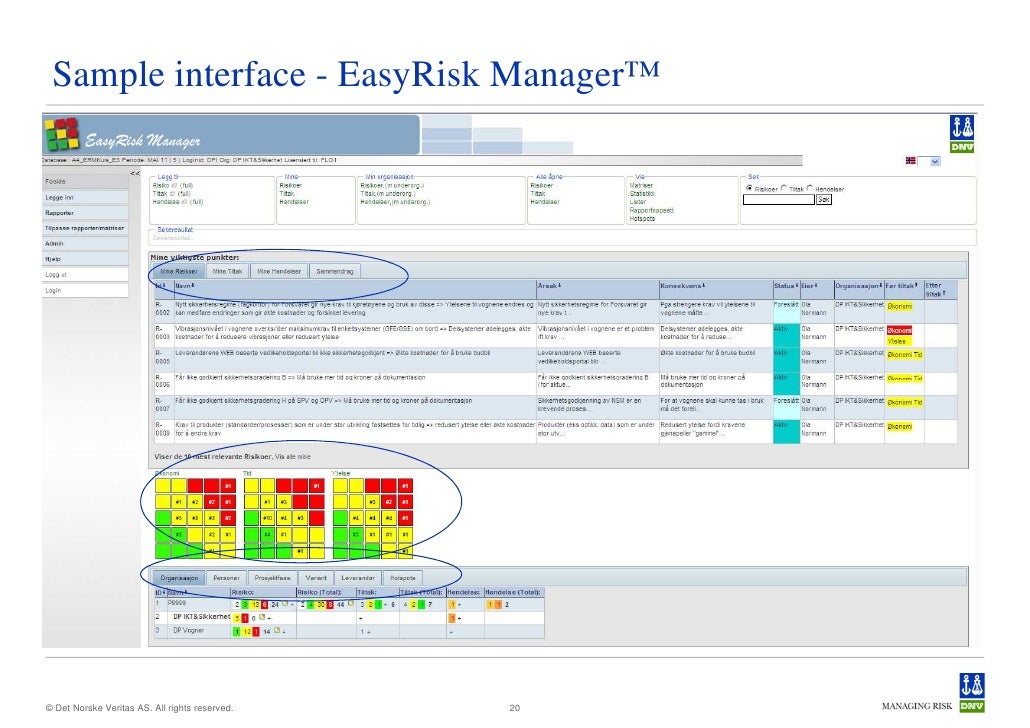
Task: Click Tiltak link under Legg til
Action: [x=160, y=194]
